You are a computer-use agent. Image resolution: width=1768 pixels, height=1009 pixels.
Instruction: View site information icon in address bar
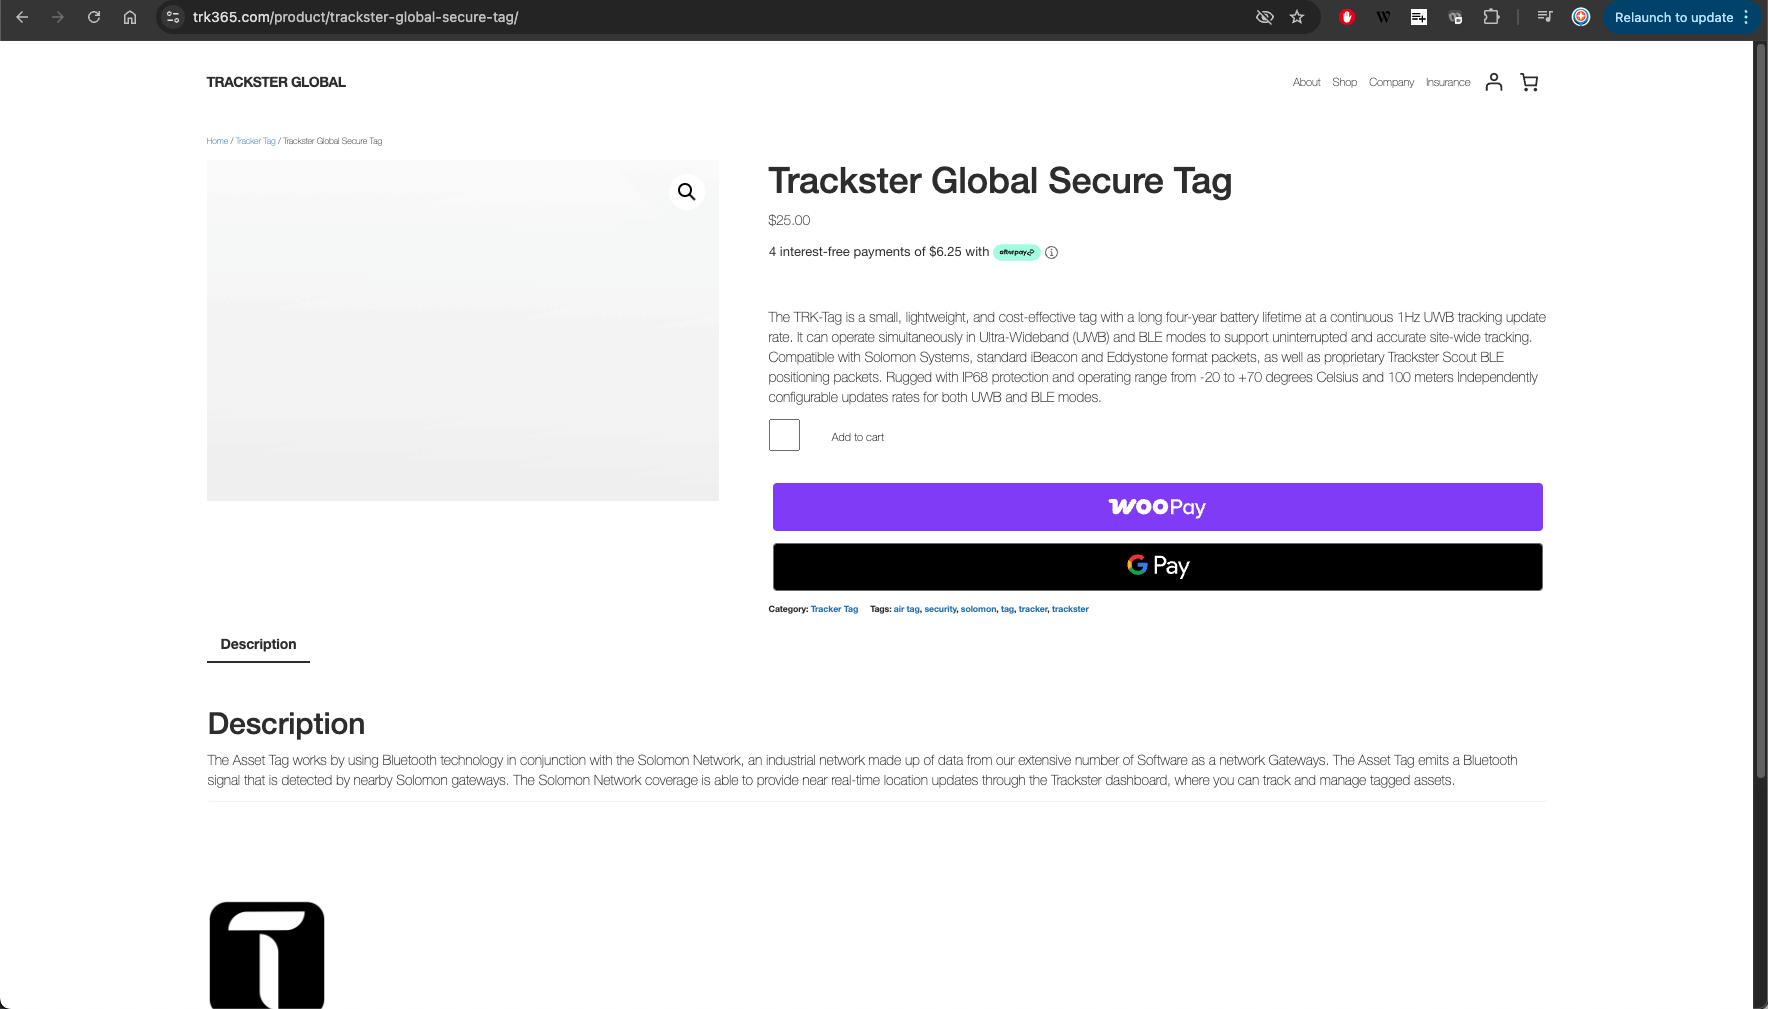tap(173, 17)
